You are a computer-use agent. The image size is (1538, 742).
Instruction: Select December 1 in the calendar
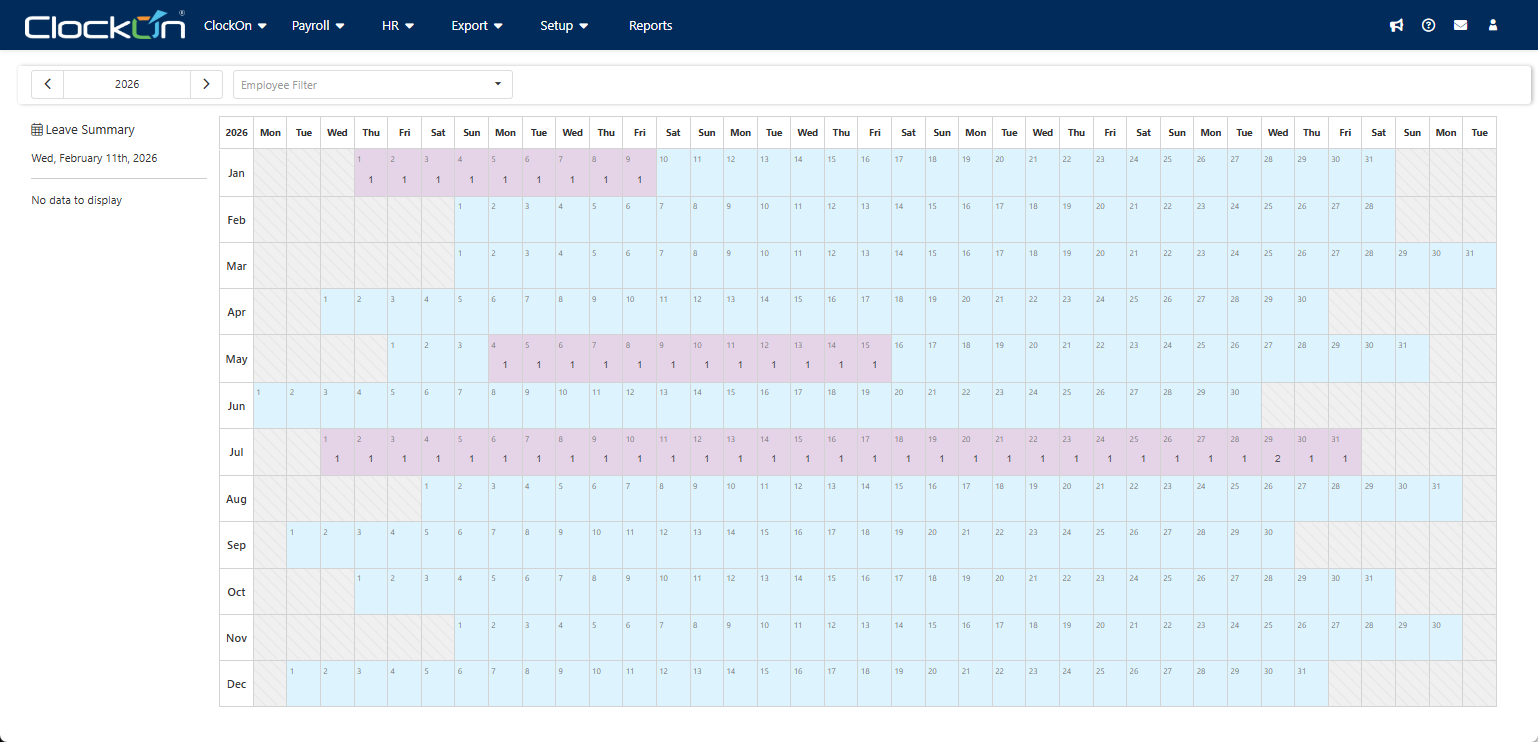coord(304,684)
